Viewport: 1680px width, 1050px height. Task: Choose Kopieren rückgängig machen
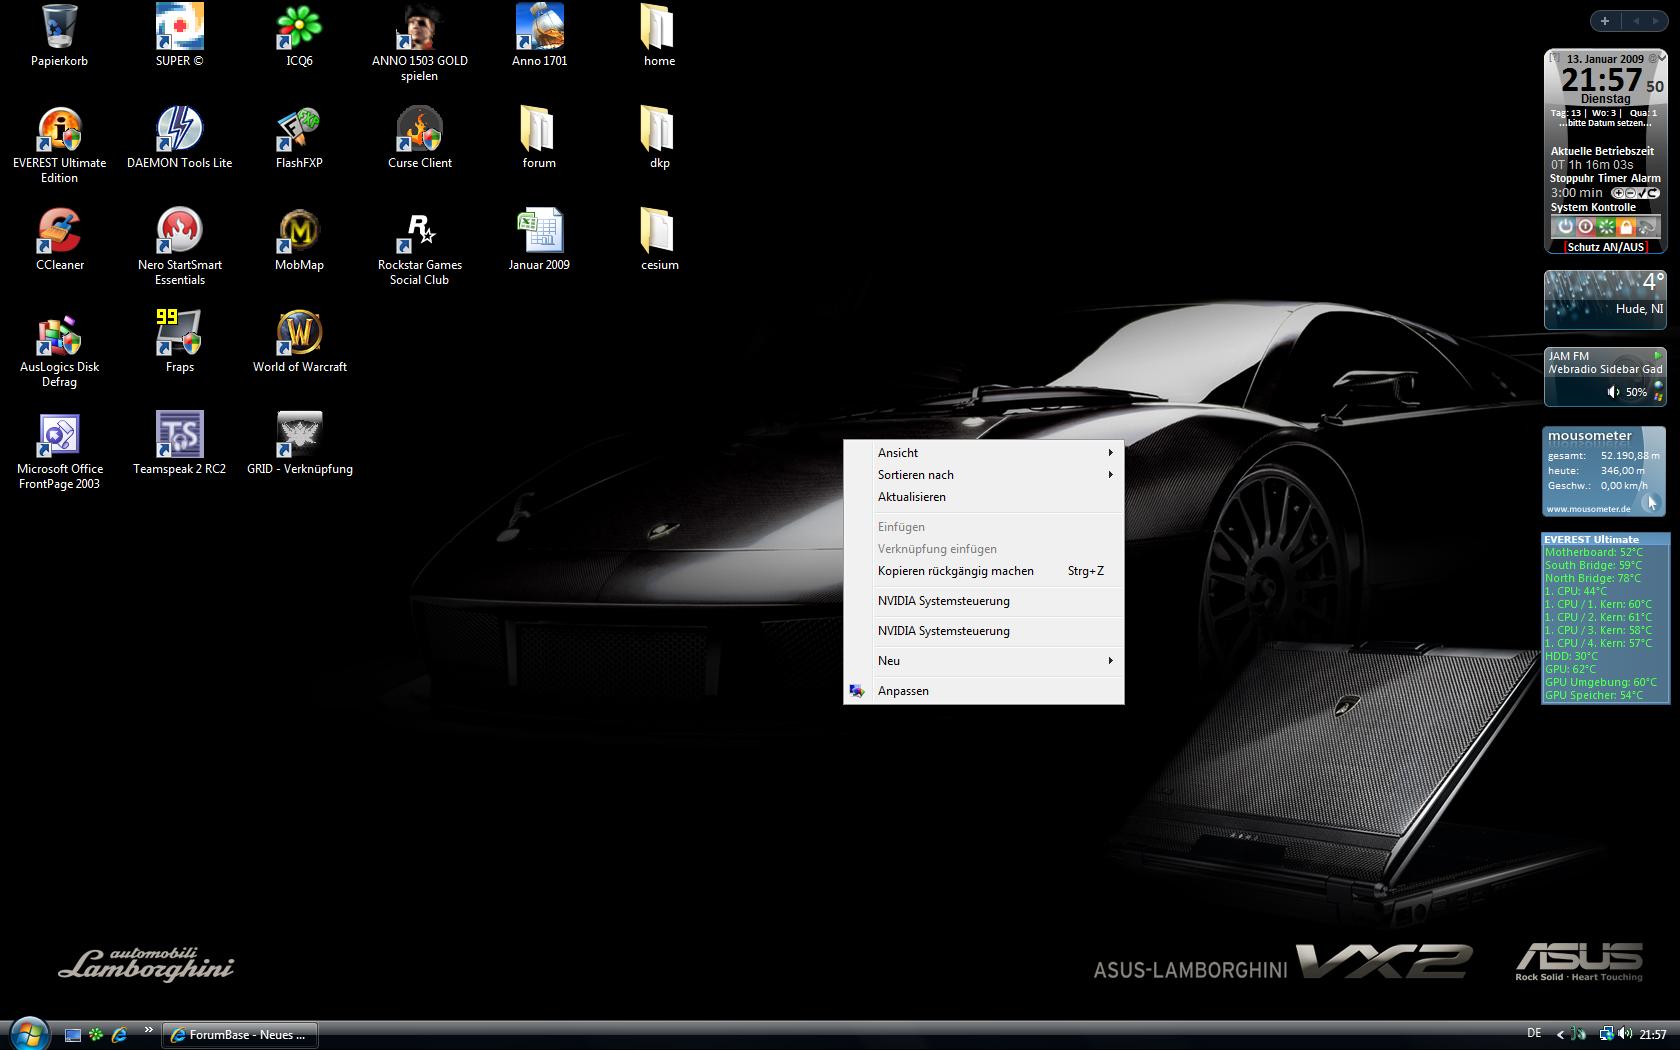[x=984, y=571]
